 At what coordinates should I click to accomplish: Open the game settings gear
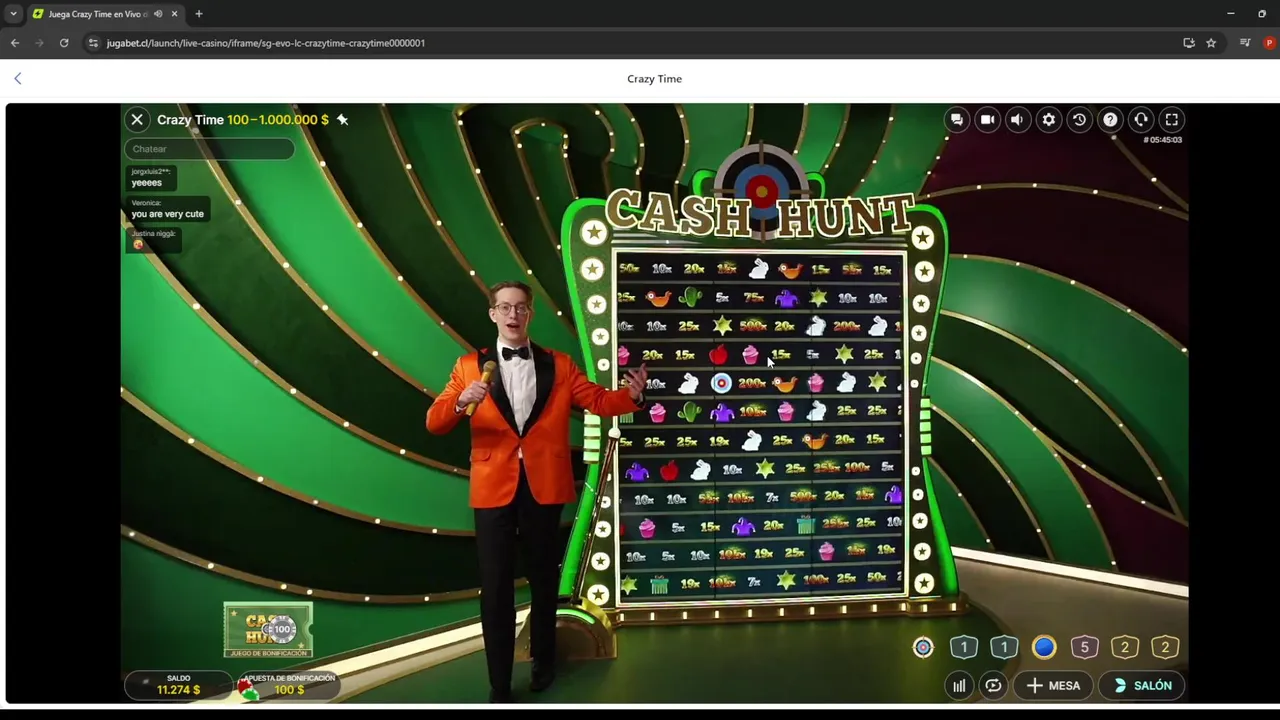[x=1048, y=120]
